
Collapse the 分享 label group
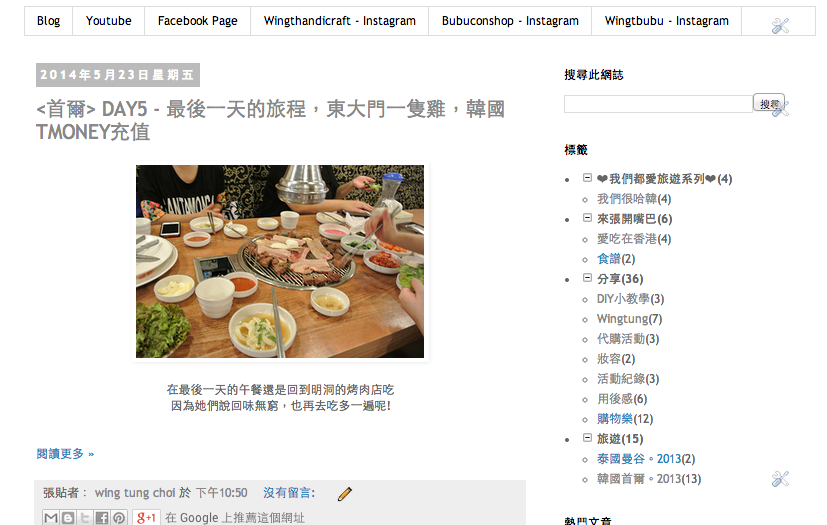(587, 278)
